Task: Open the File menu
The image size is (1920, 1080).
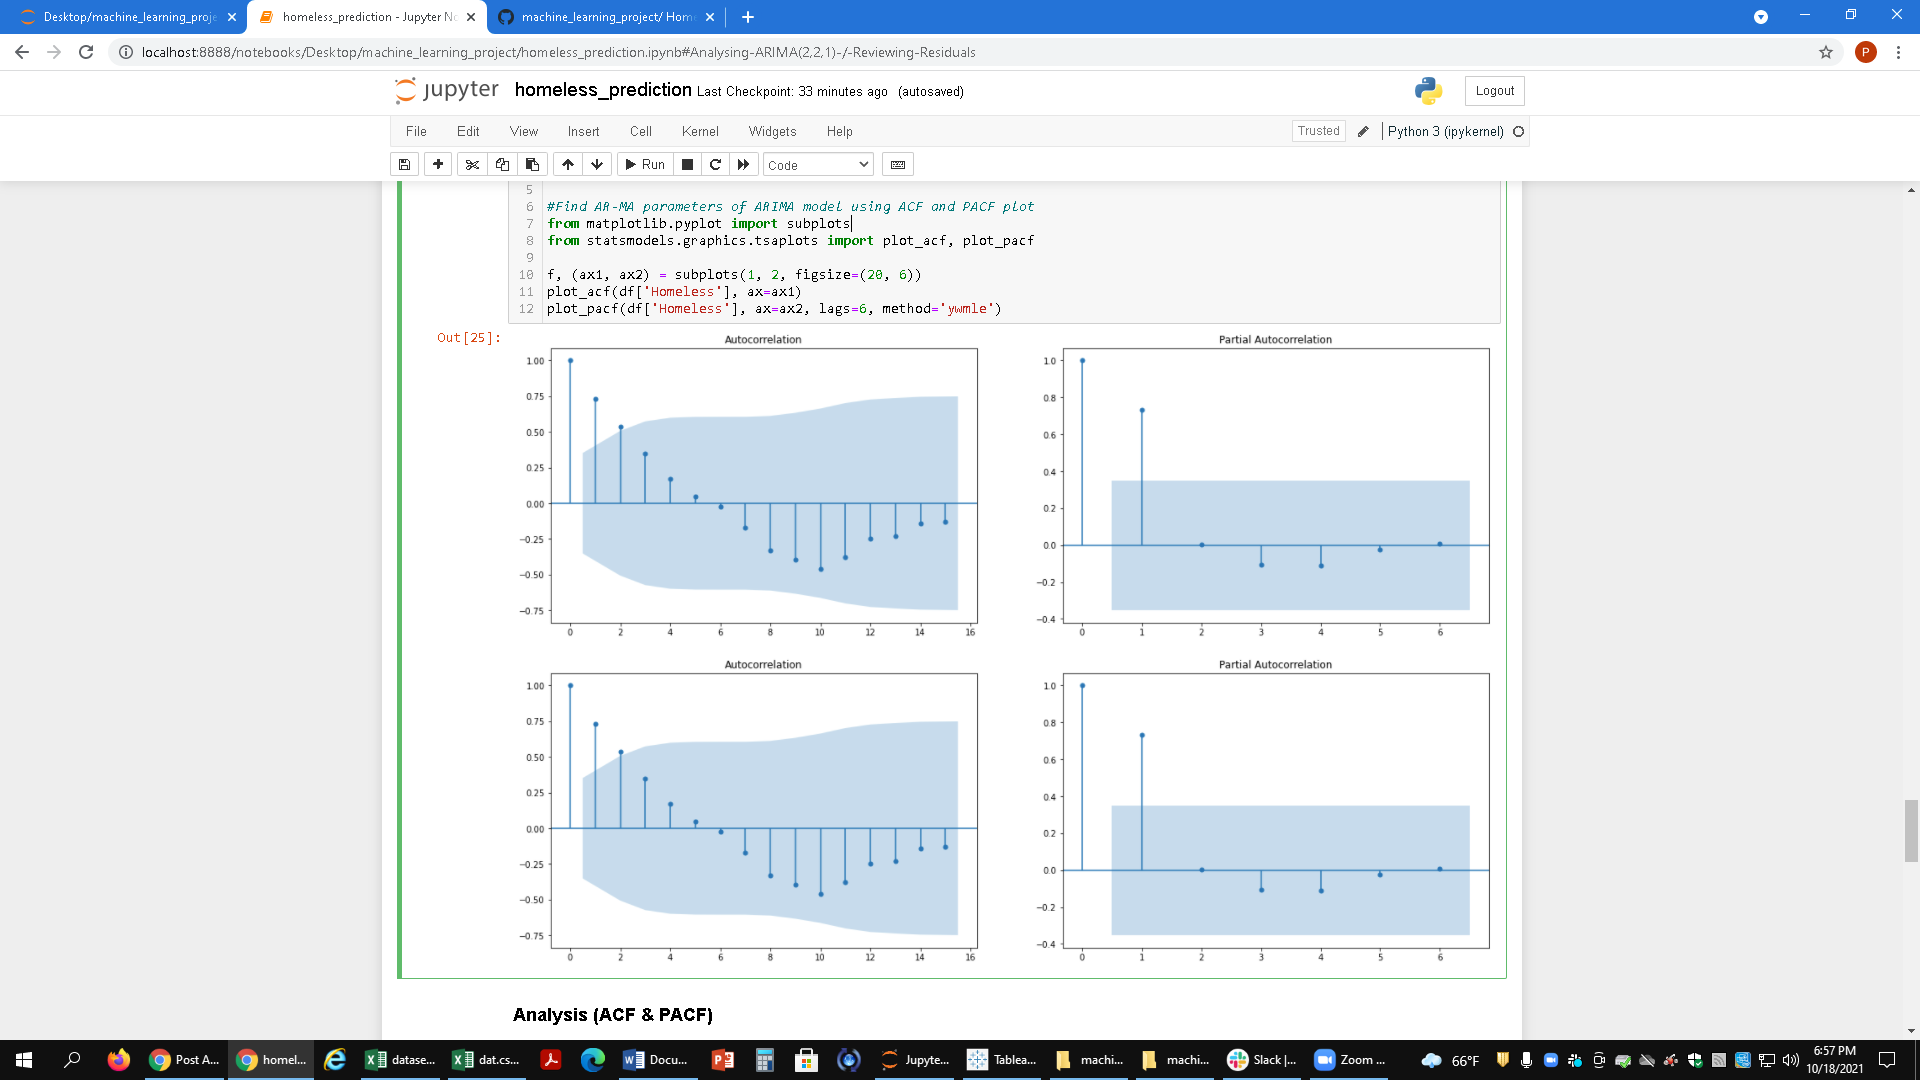Action: pyautogui.click(x=416, y=131)
